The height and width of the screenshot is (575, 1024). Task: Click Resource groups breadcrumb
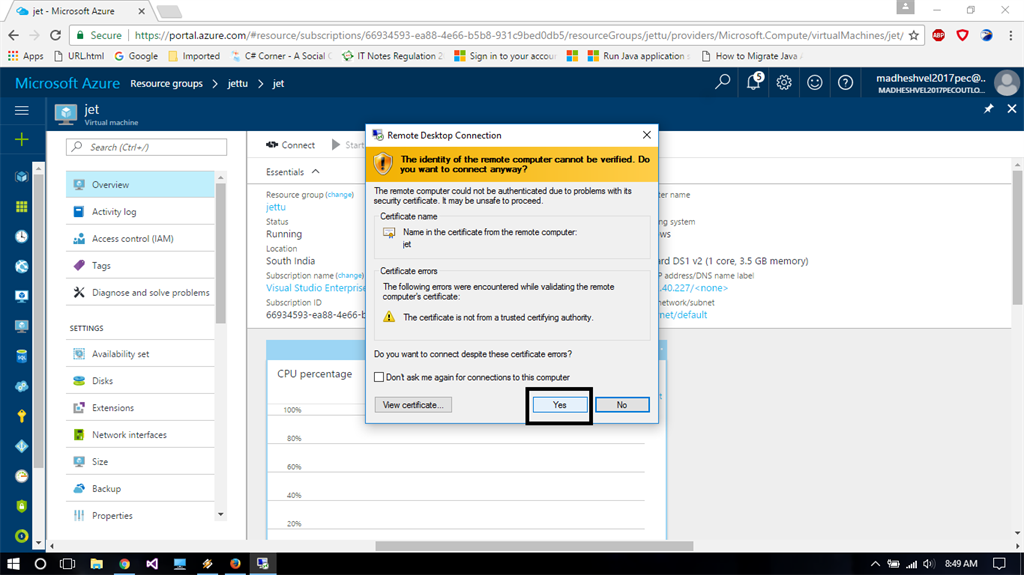[x=167, y=84]
